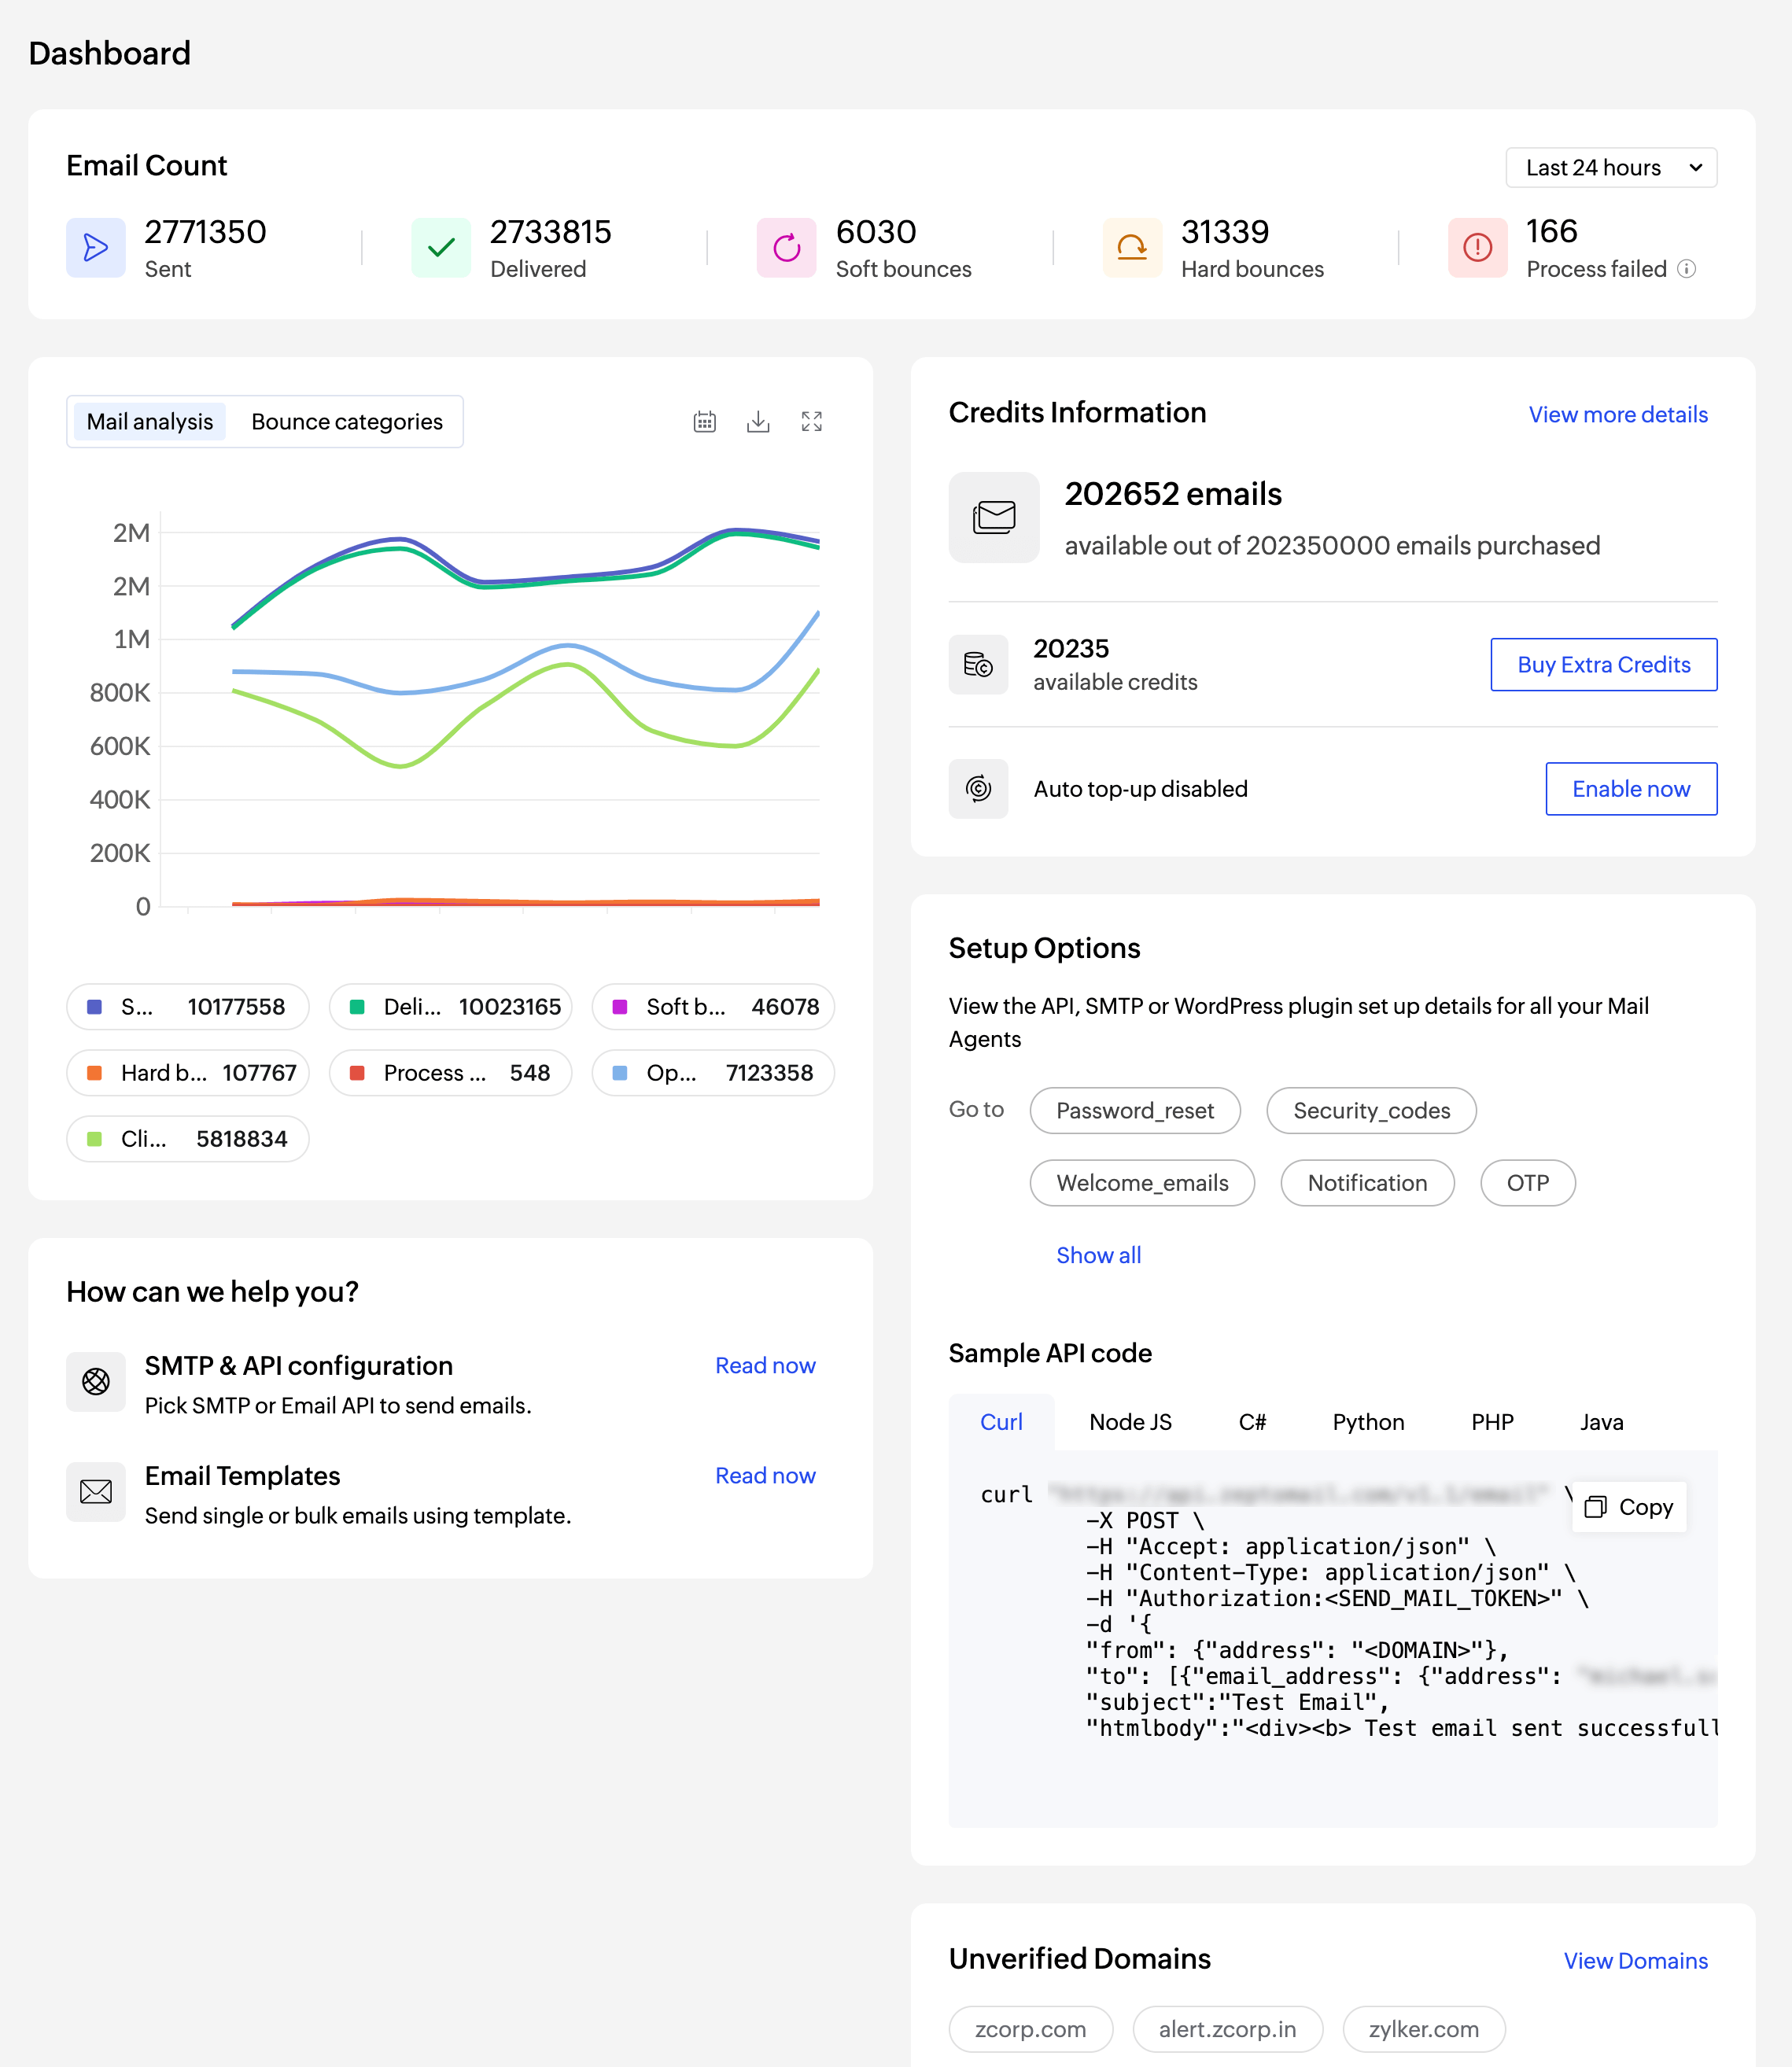1792x2067 pixels.
Task: Click the light-green Clicks legend swatch
Action: 95,1139
